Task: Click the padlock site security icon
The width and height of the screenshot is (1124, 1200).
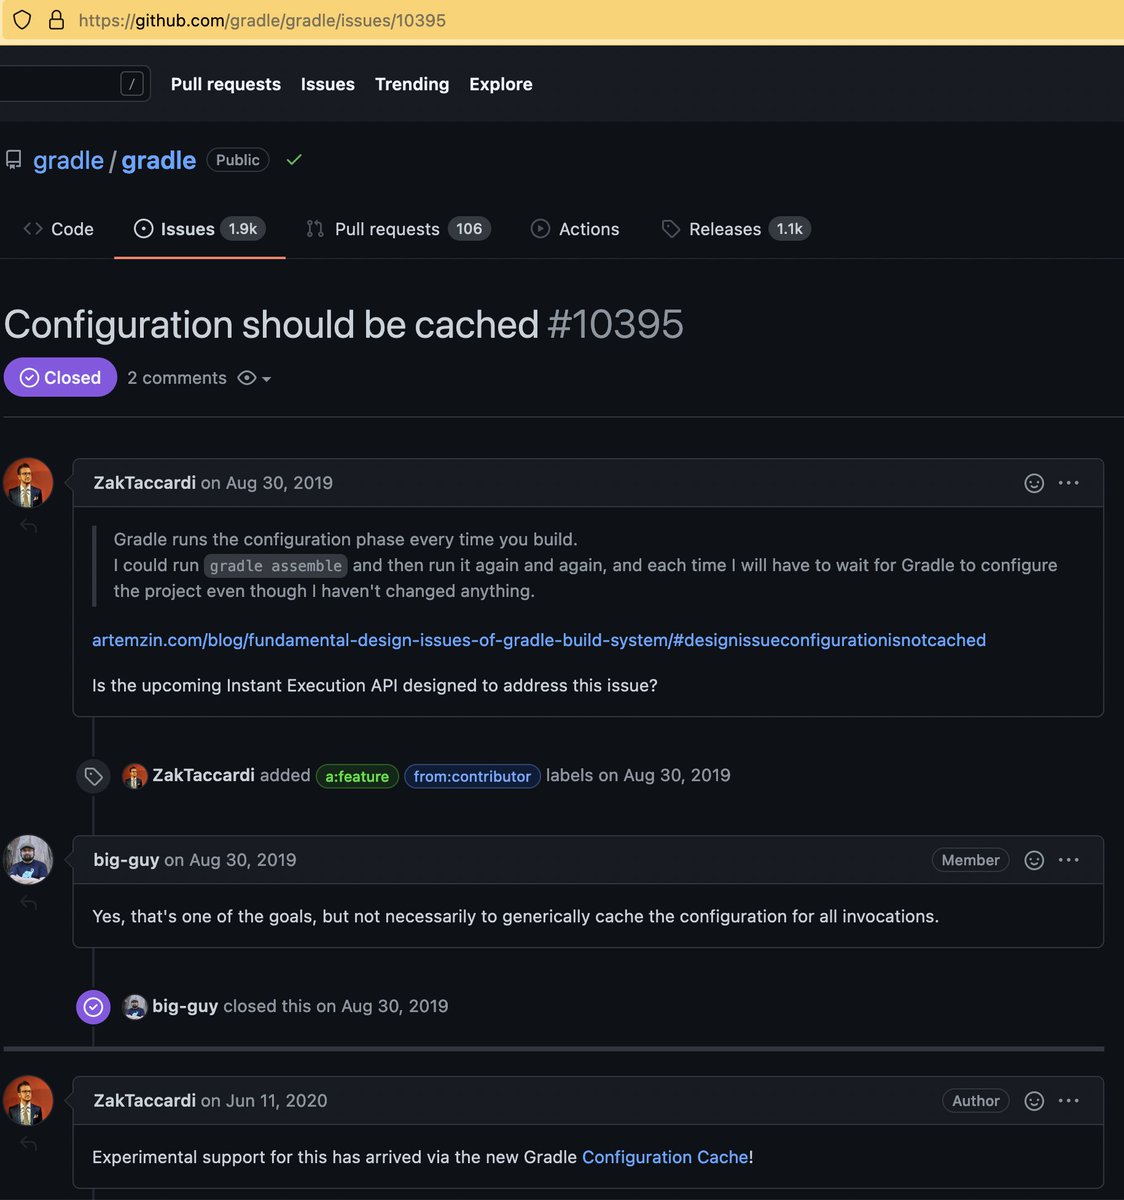Action: click(57, 20)
